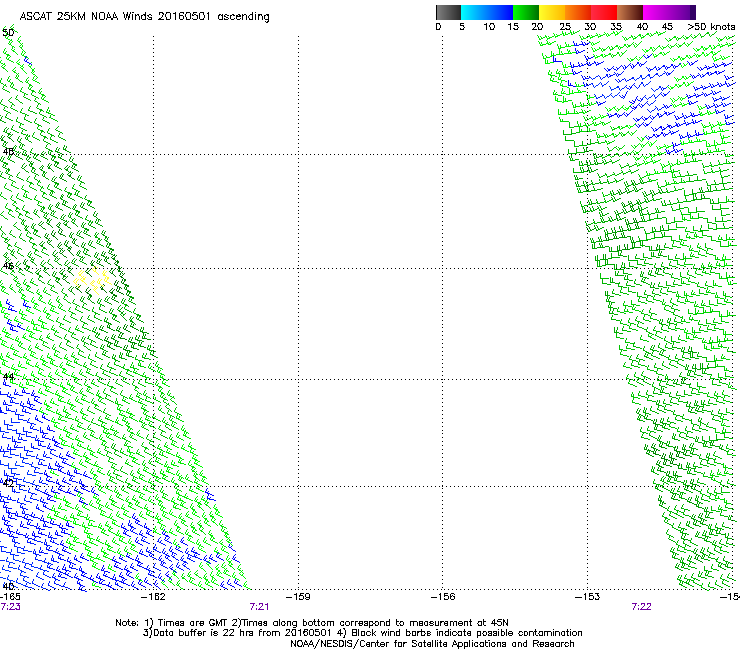The image size is (740, 650).
Task: Click the red 30-35 knots legend segment
Action: [x=604, y=12]
